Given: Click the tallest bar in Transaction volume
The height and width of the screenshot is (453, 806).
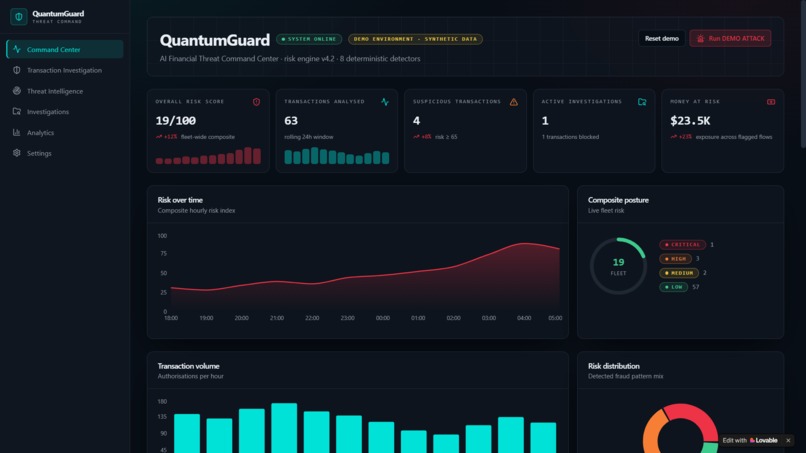Looking at the screenshot, I should pos(284,428).
